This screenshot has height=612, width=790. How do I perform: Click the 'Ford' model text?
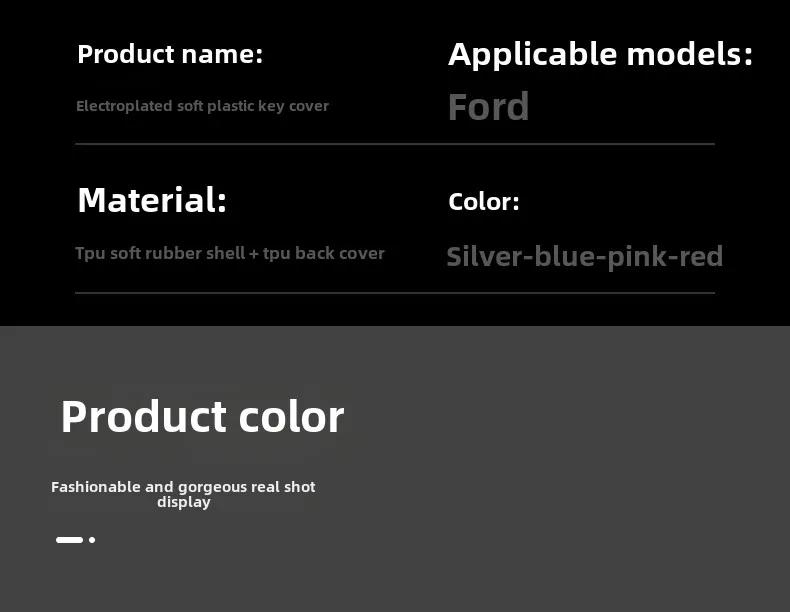[x=488, y=107]
